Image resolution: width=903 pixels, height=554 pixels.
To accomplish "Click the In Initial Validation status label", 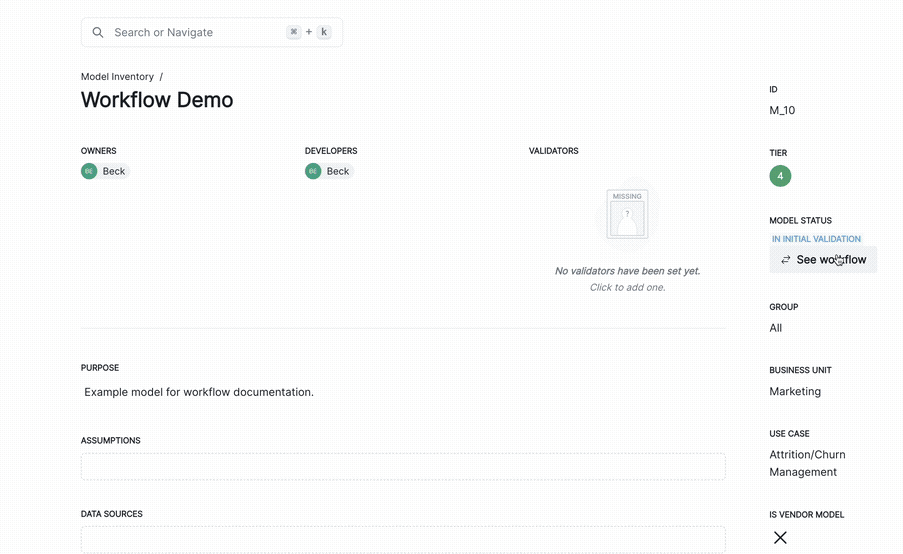I will 816,239.
